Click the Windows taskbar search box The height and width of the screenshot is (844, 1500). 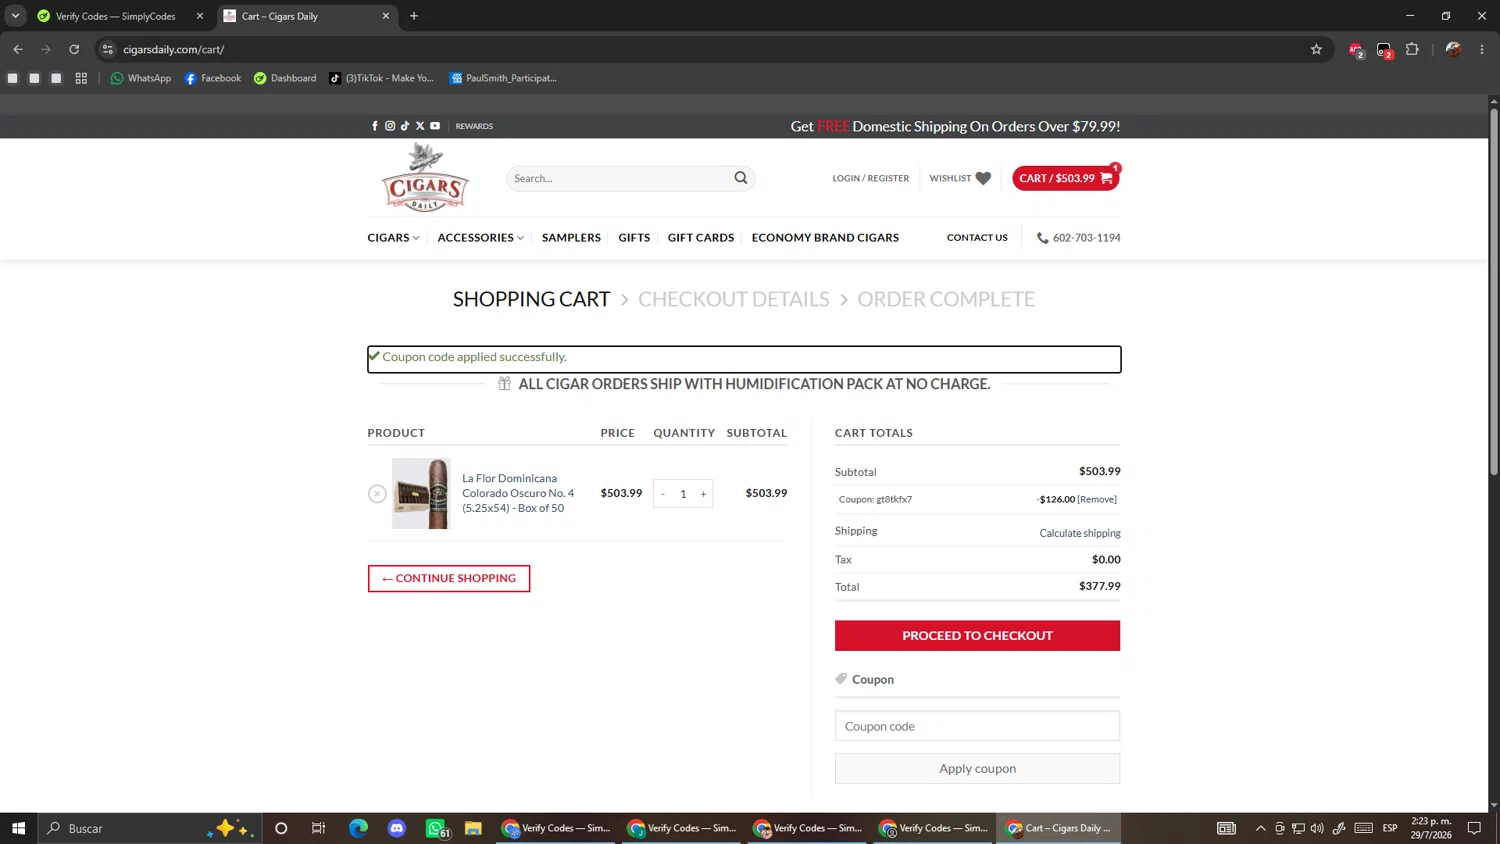pos(150,828)
